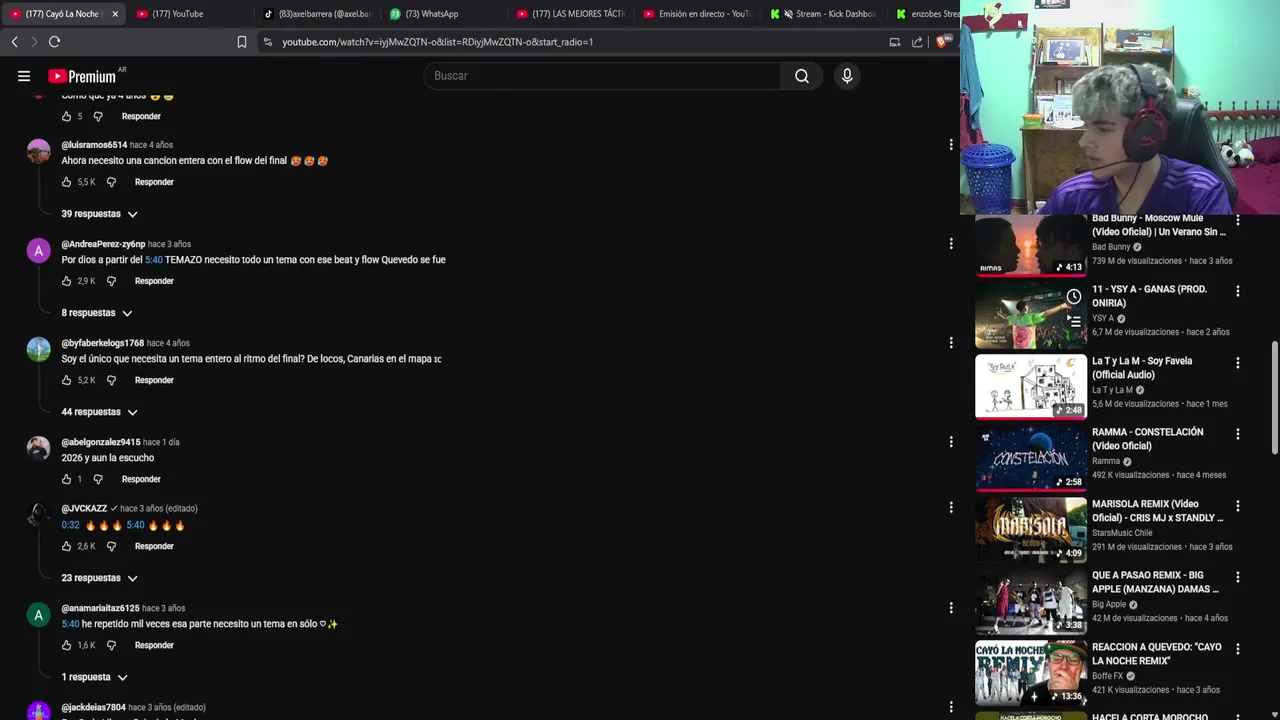The height and width of the screenshot is (720, 1280).
Task: Jump to 5:40 timestamp in anamariaitaz6125 comment
Action: point(70,624)
